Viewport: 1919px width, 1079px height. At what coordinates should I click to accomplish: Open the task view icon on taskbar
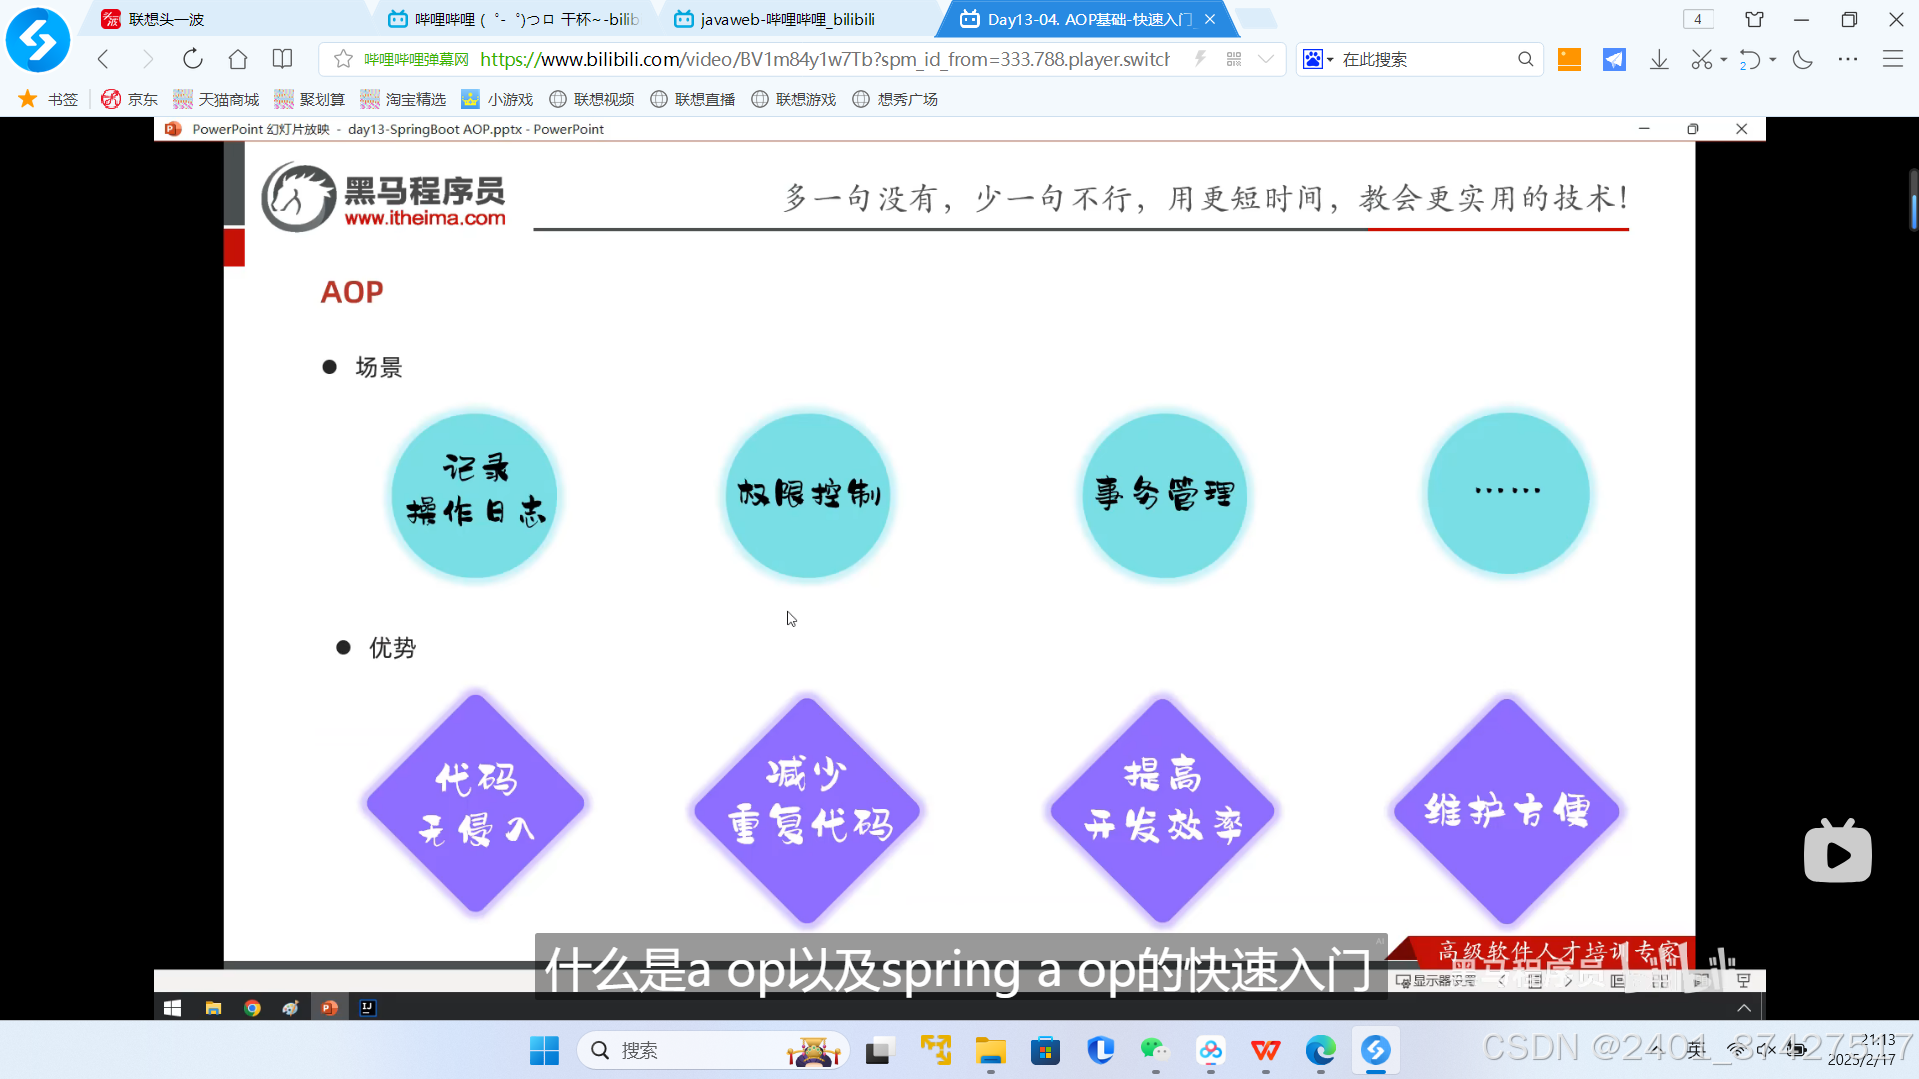pyautogui.click(x=878, y=1050)
